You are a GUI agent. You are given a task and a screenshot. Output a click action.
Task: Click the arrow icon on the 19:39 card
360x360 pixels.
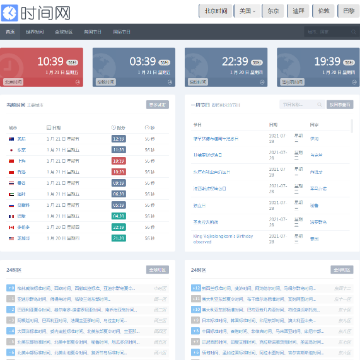pos(354,82)
